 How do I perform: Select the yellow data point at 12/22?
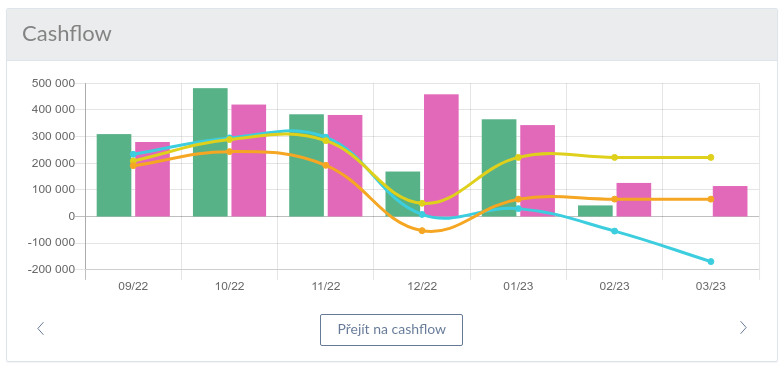point(422,203)
